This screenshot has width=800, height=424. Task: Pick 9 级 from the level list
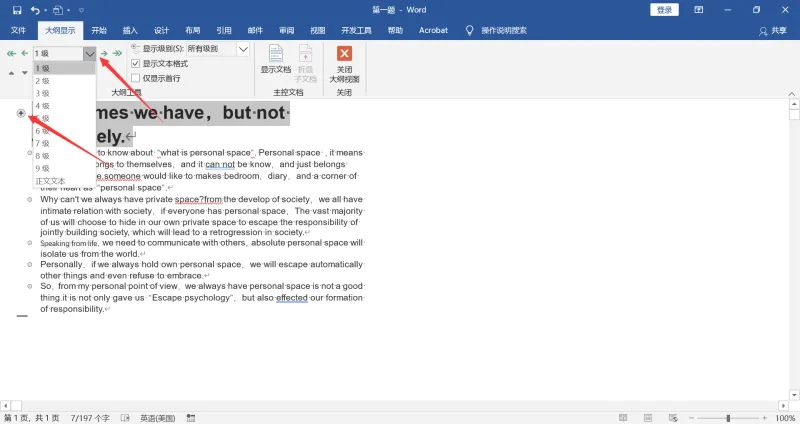point(64,168)
